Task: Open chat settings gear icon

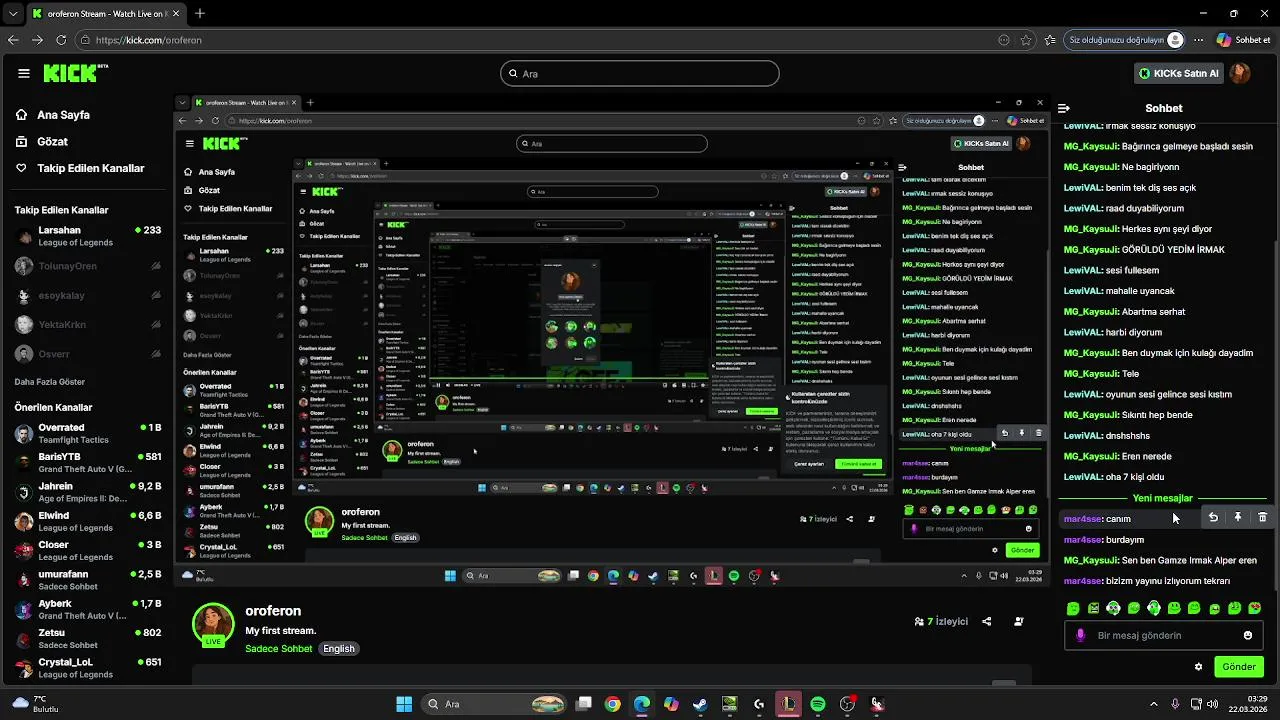Action: pyautogui.click(x=1198, y=667)
